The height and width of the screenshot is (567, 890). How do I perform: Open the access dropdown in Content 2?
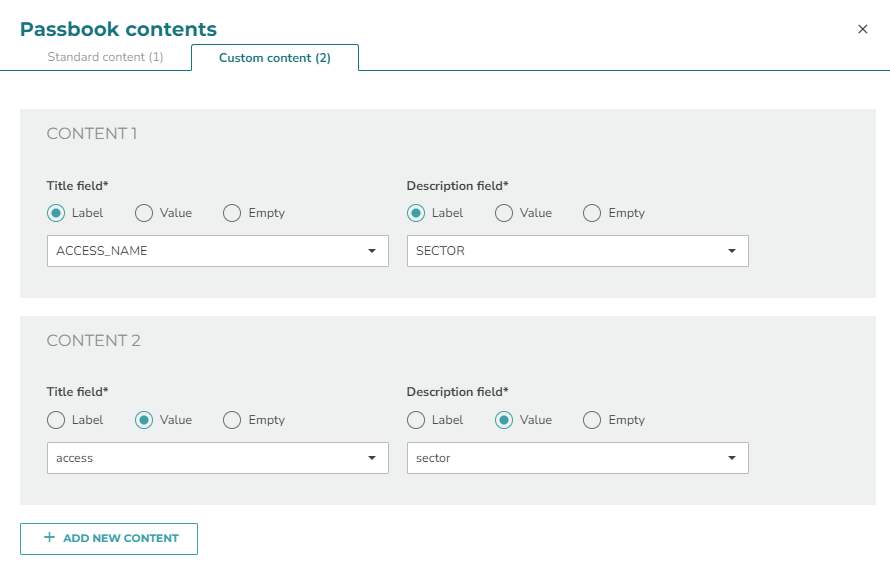coord(217,458)
